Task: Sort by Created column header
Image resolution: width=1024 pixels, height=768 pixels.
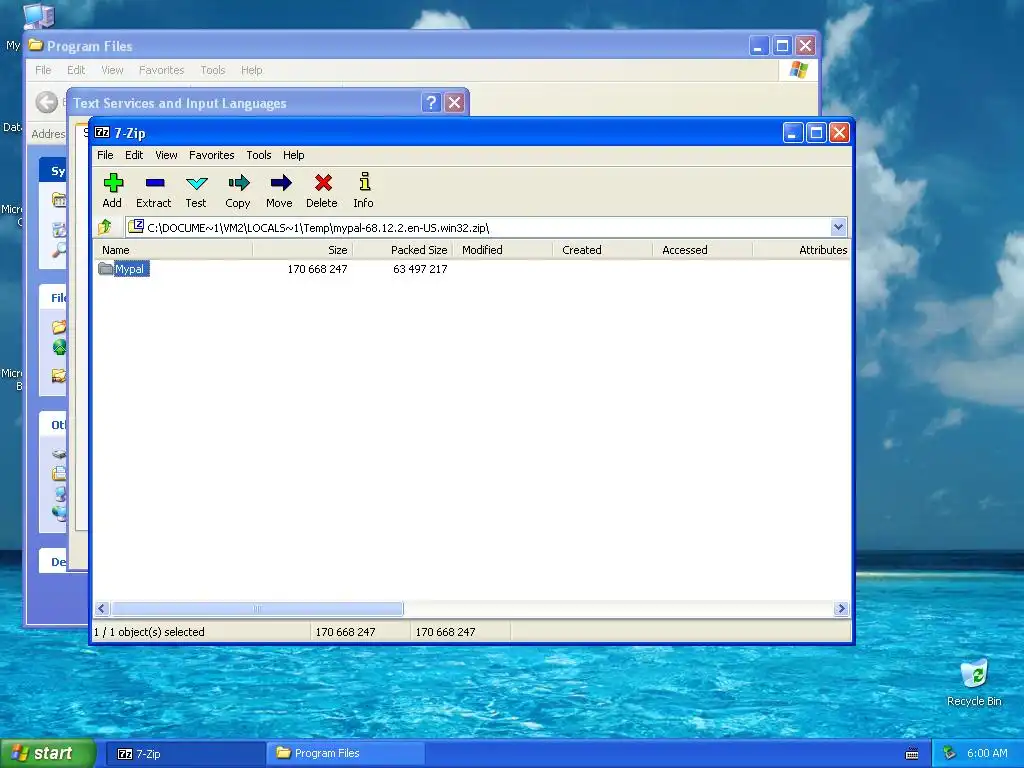Action: point(603,249)
